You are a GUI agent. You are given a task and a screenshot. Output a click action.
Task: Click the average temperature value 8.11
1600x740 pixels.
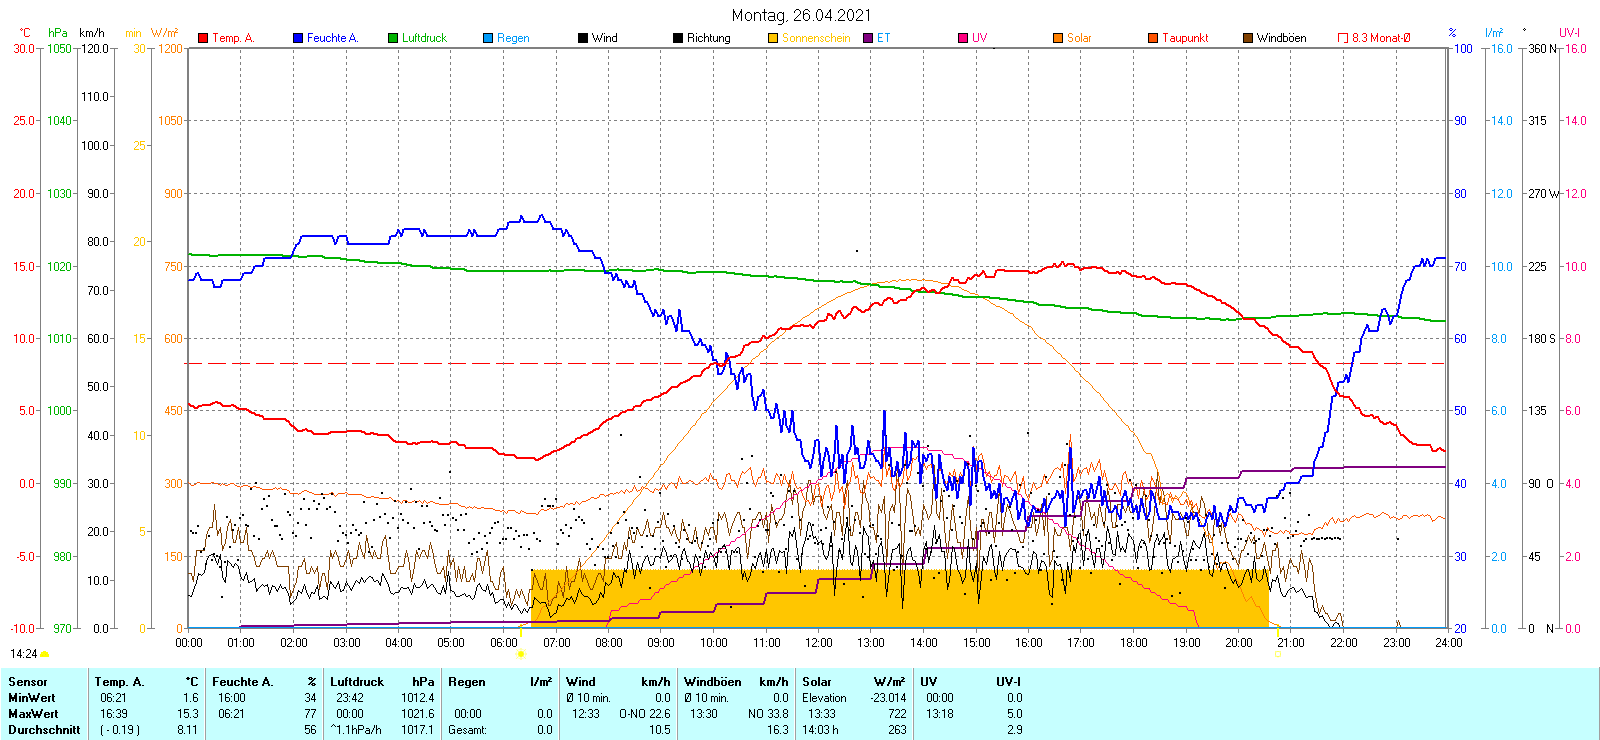click(x=187, y=730)
